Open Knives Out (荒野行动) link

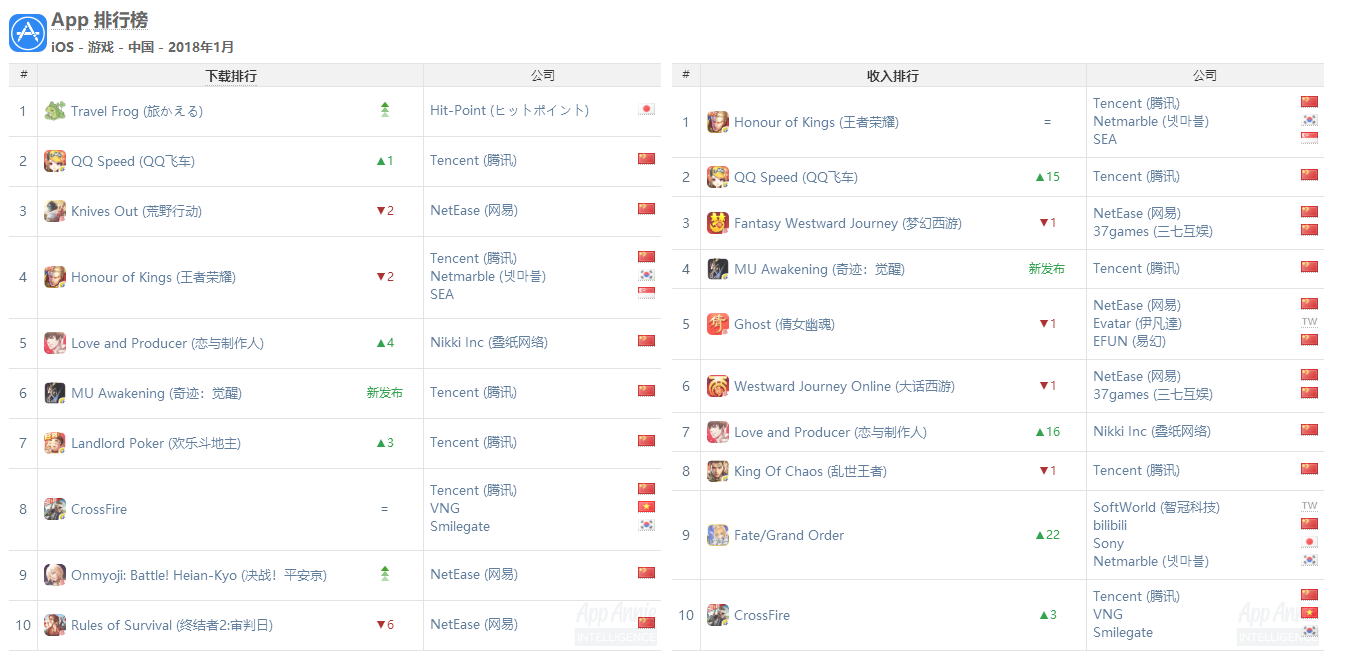point(136,211)
